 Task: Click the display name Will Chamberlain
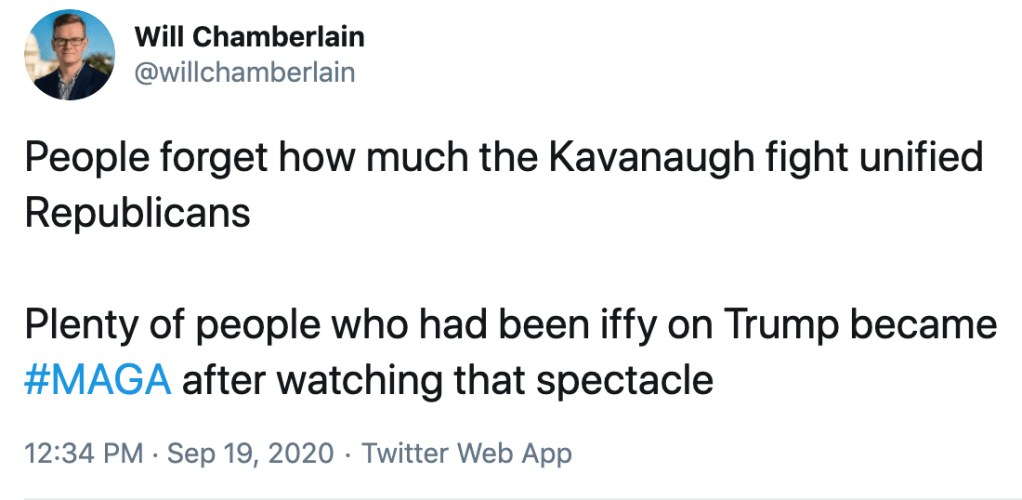click(249, 38)
